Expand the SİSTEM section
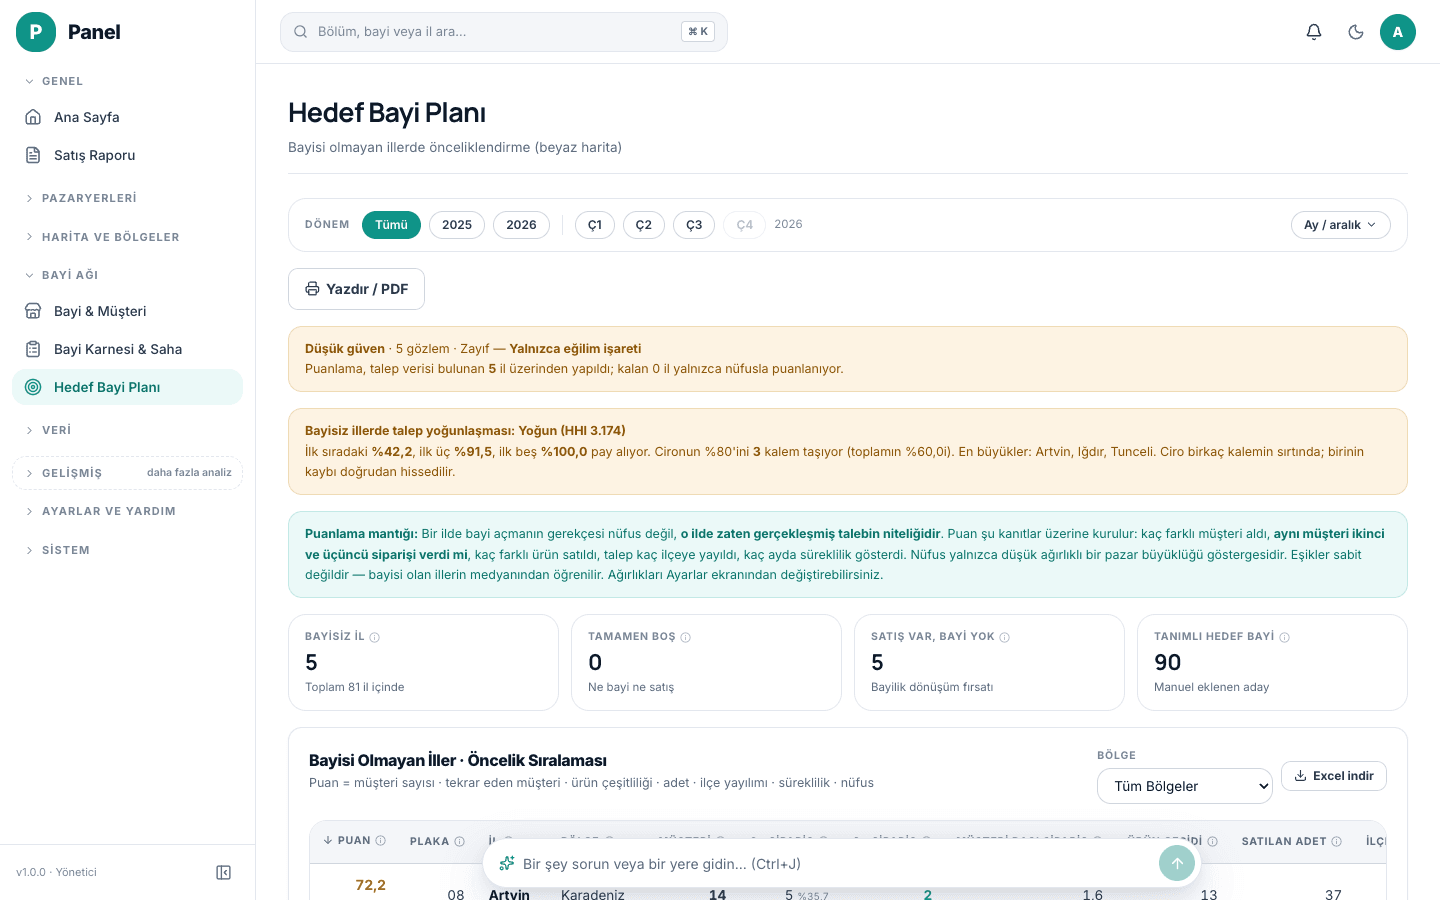 pyautogui.click(x=127, y=550)
